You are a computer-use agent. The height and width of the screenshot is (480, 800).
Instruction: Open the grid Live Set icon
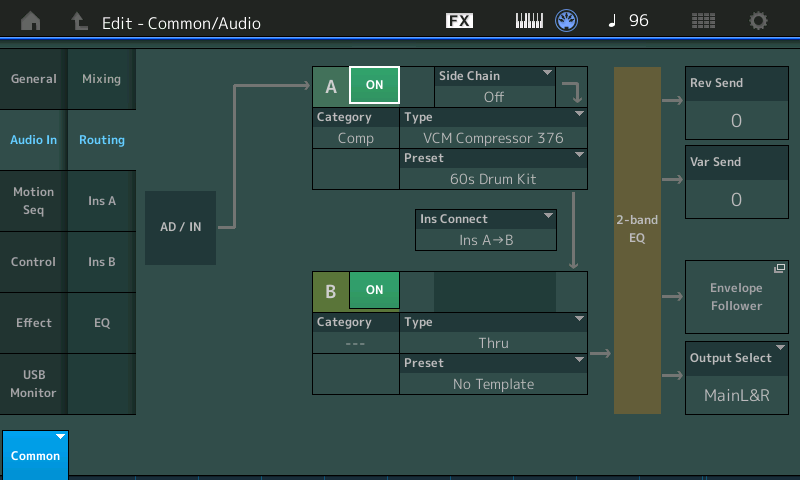point(703,21)
